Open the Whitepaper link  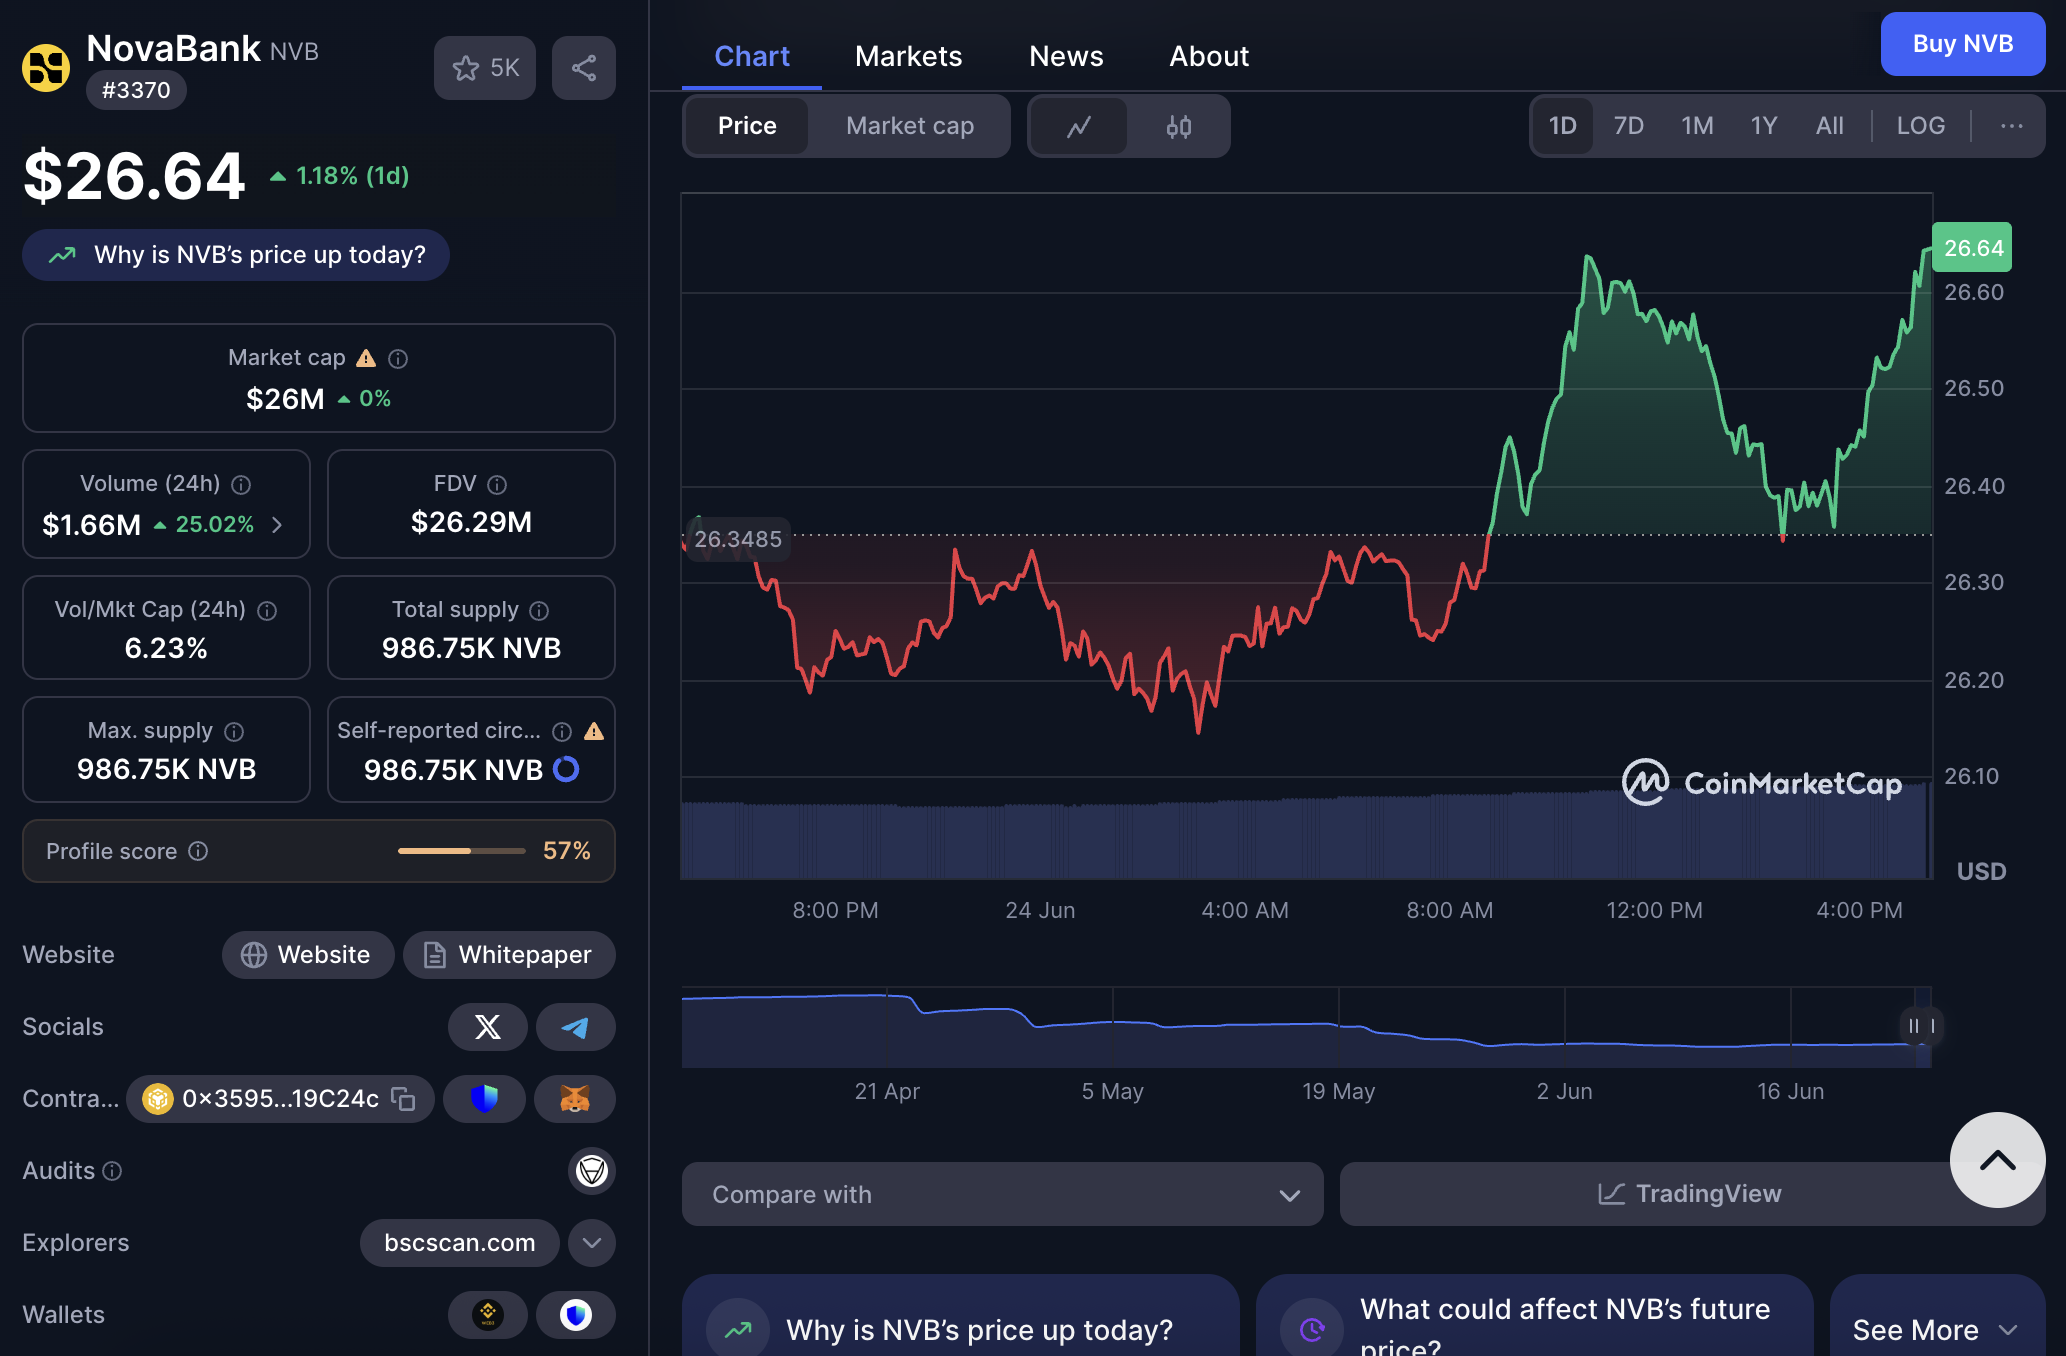[x=509, y=955]
